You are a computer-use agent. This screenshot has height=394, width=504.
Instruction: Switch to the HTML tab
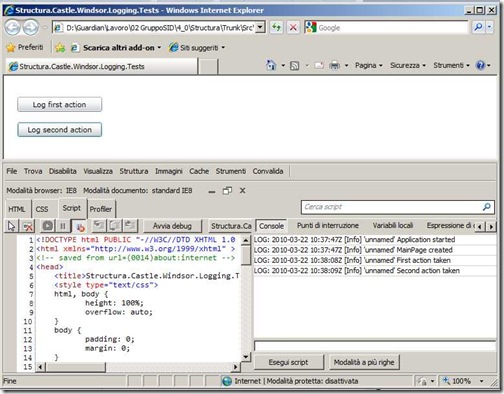(17, 209)
